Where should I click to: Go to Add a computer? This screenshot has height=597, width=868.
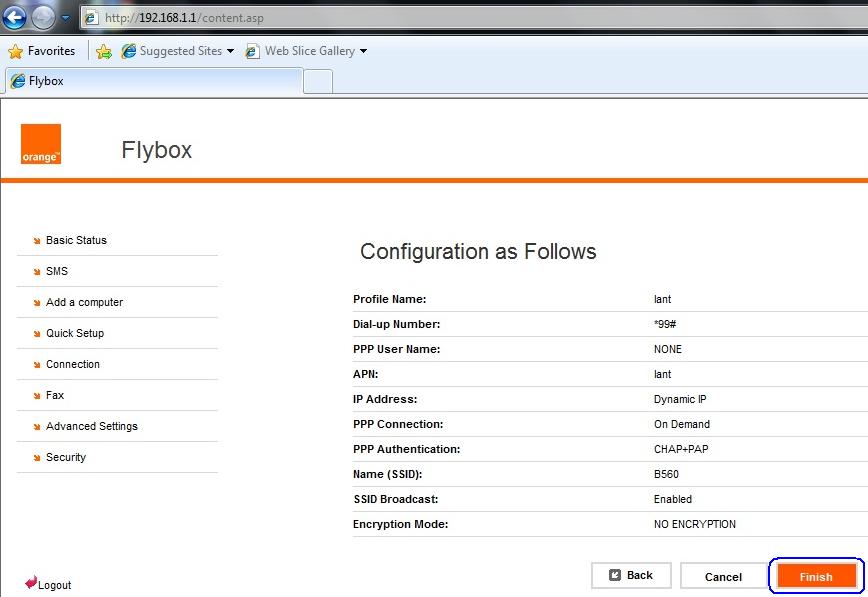[84, 302]
